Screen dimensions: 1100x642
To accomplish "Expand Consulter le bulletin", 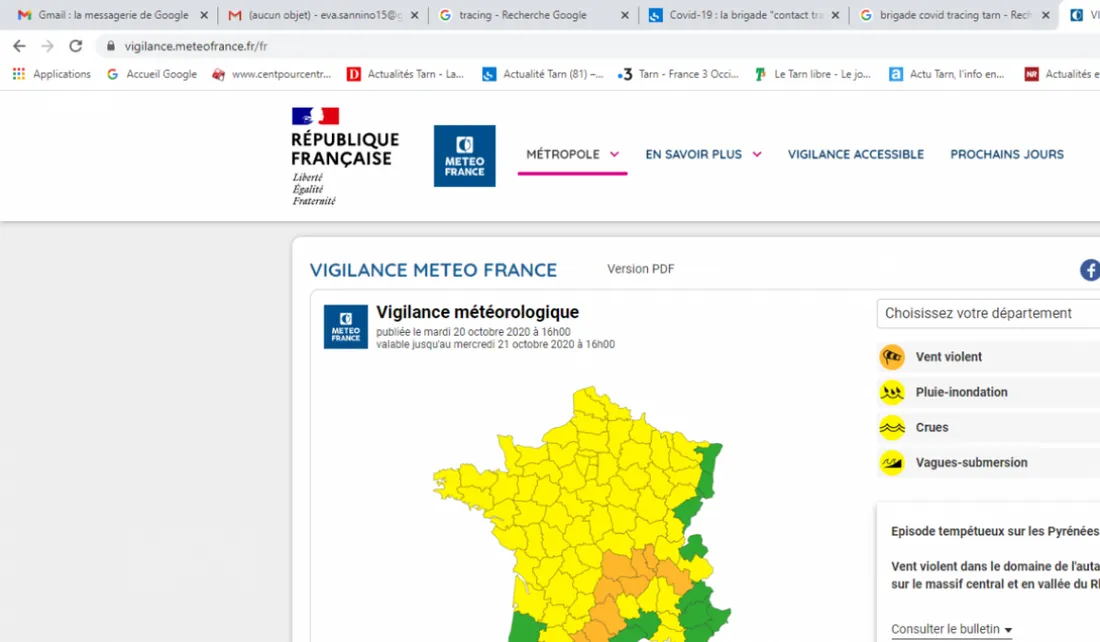I will (951, 629).
